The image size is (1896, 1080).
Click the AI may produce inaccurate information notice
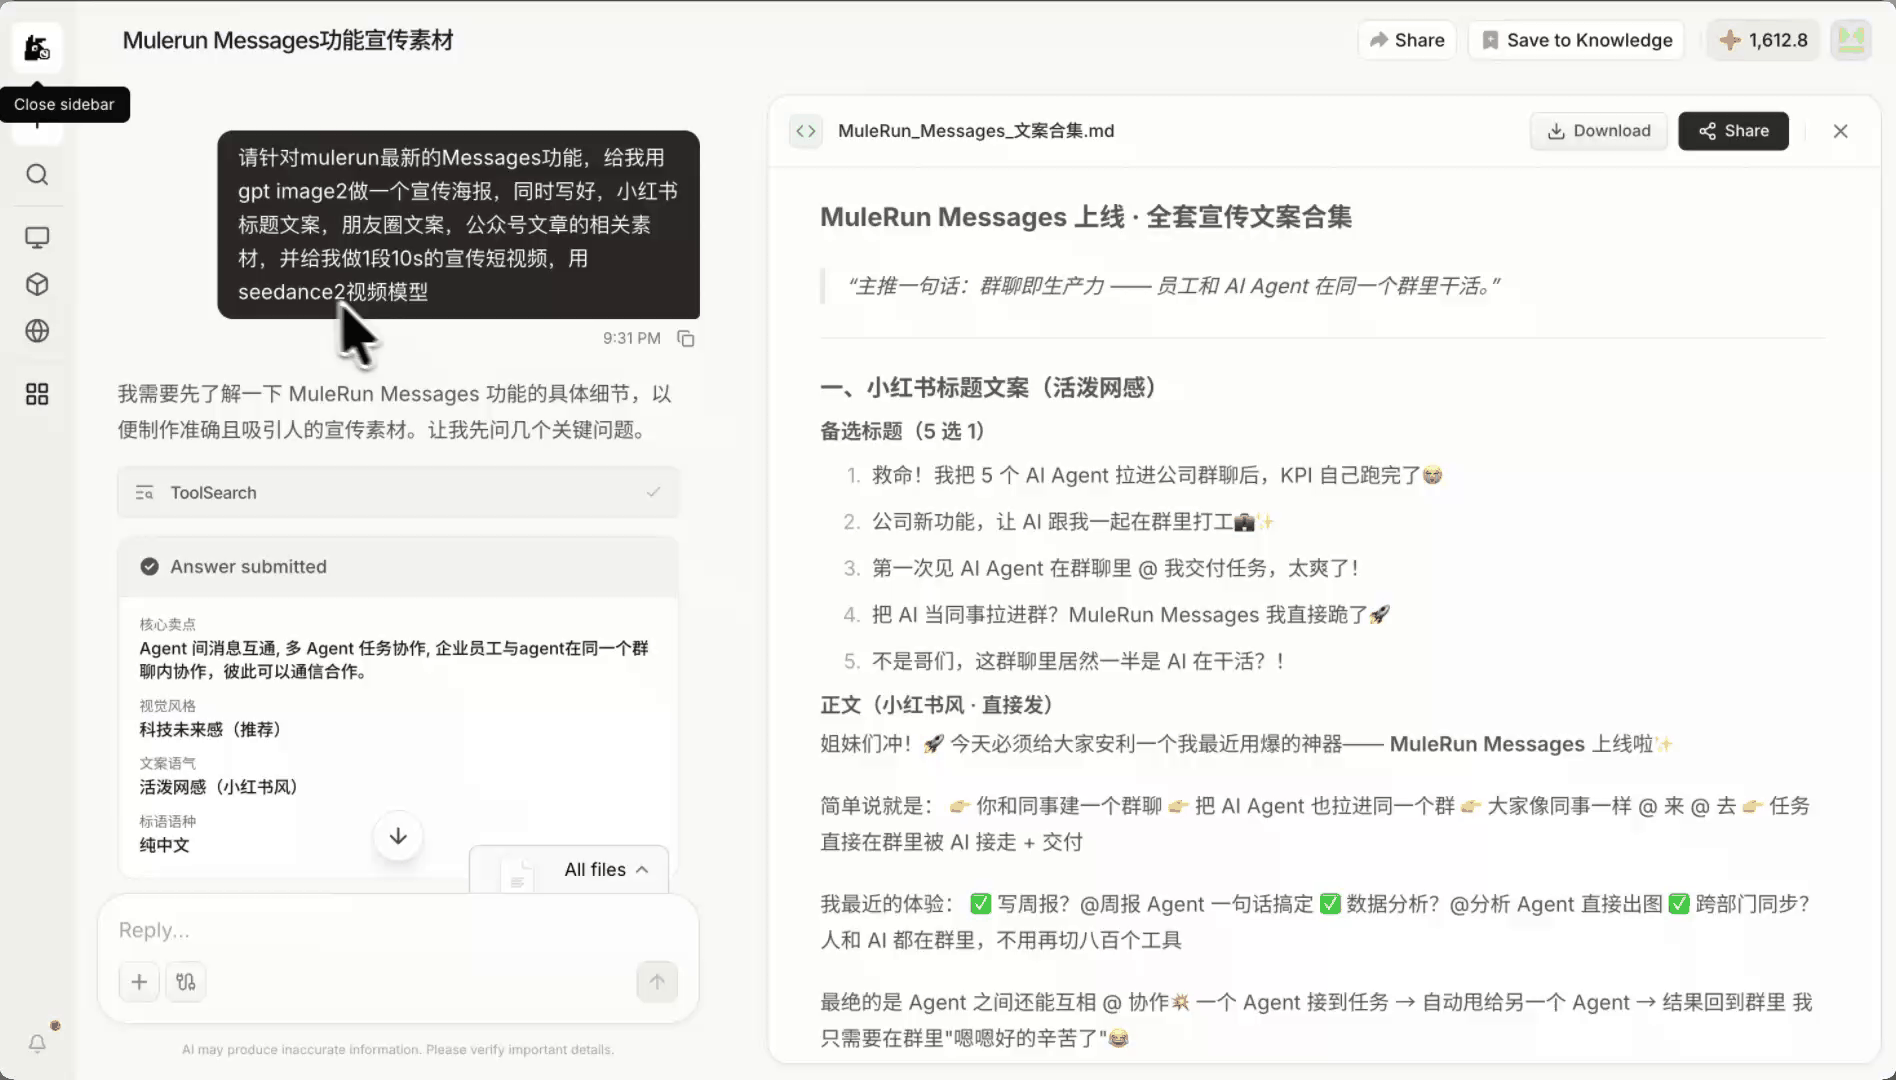[398, 1050]
